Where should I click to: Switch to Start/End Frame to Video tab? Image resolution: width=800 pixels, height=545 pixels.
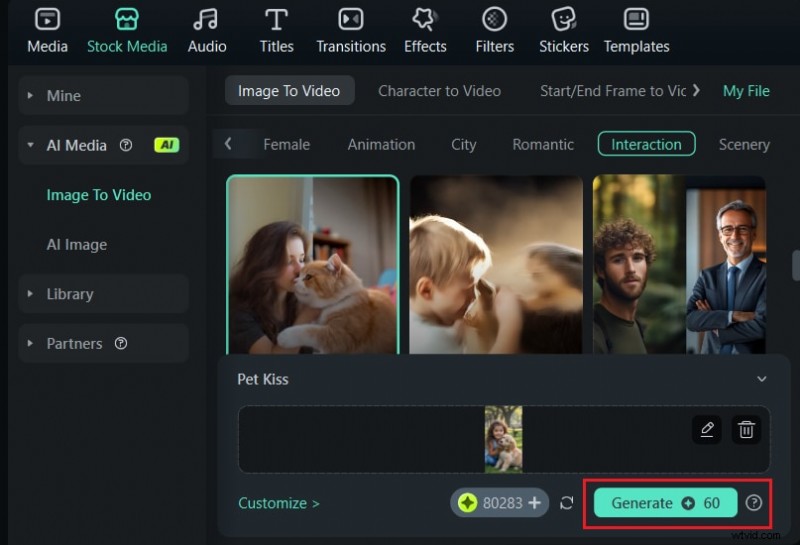[x=613, y=91]
